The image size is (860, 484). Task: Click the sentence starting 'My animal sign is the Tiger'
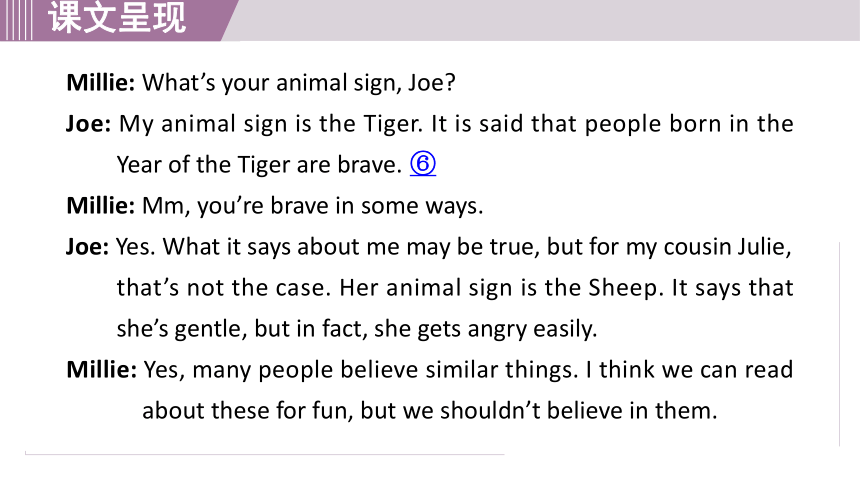point(456,125)
